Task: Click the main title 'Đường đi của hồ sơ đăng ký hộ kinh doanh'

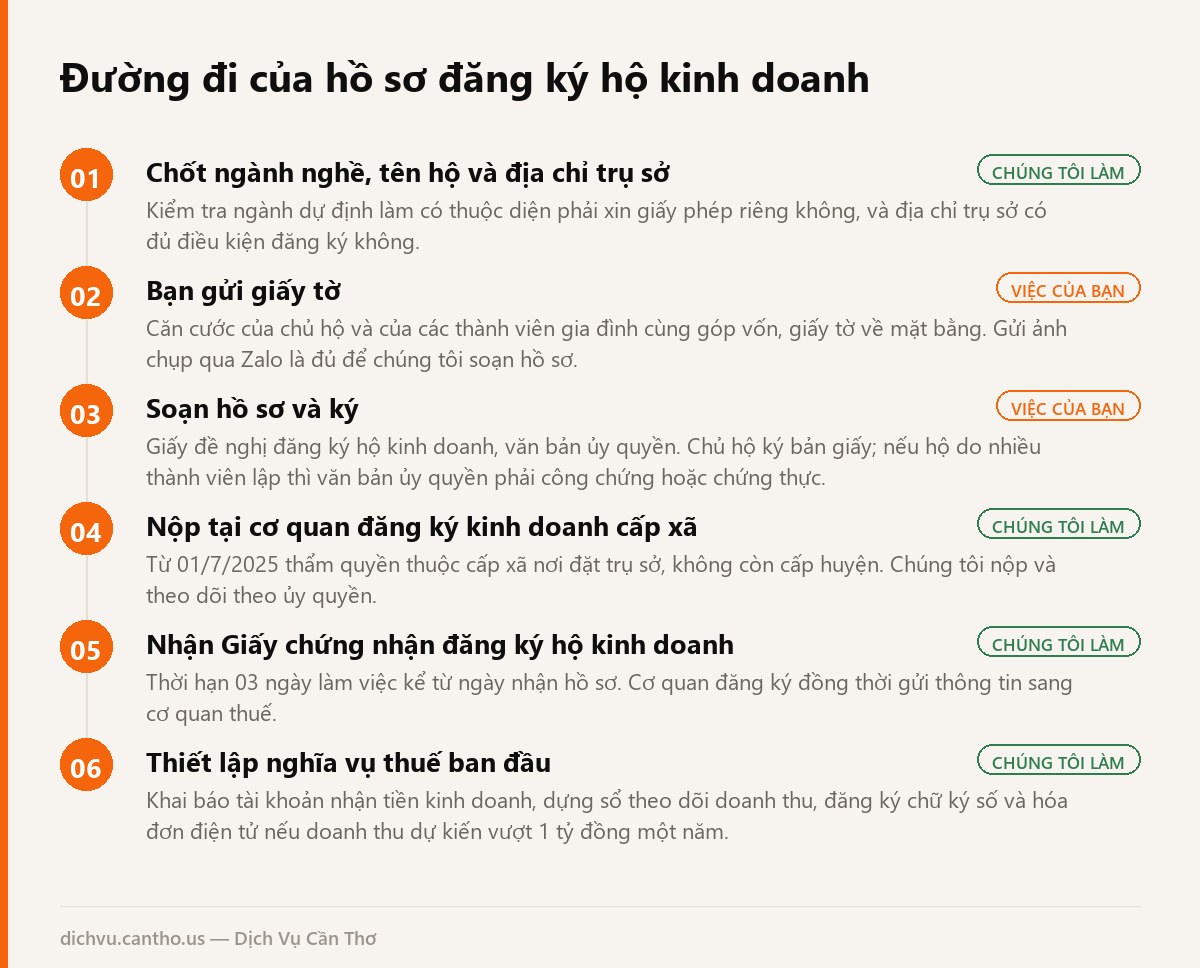Action: [464, 79]
